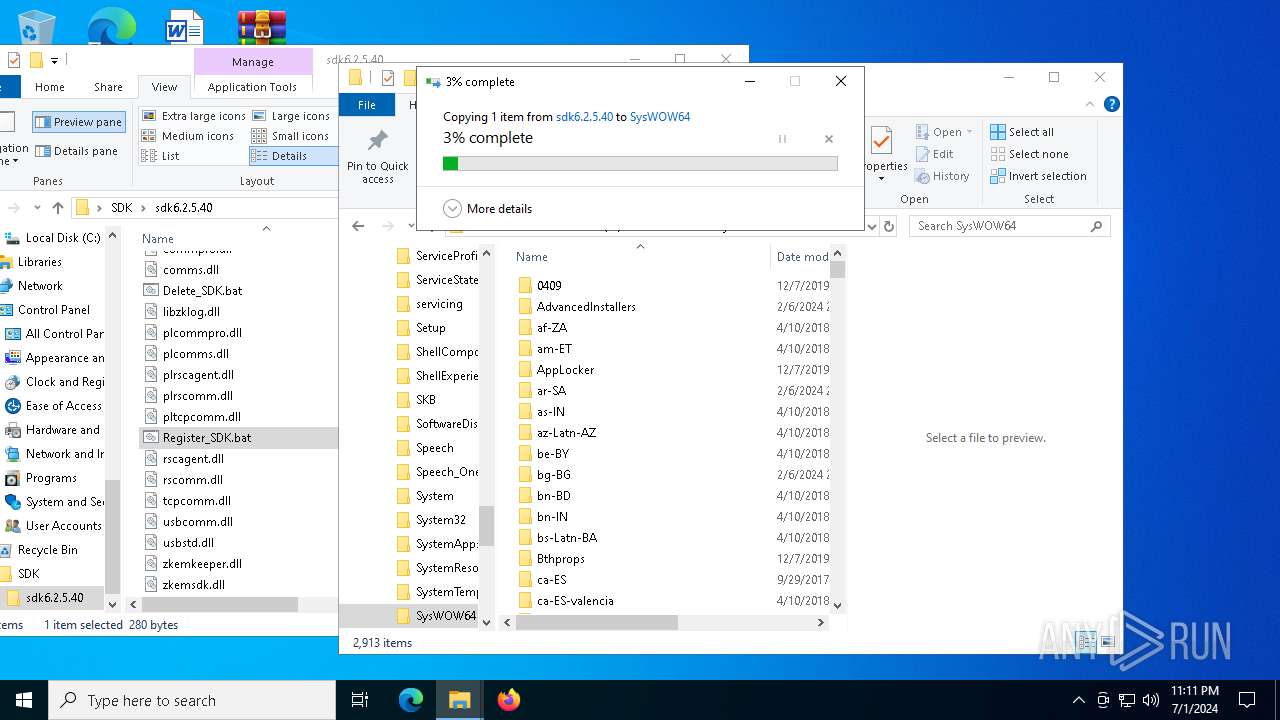Switch to large thumbnails view button

1106,642
